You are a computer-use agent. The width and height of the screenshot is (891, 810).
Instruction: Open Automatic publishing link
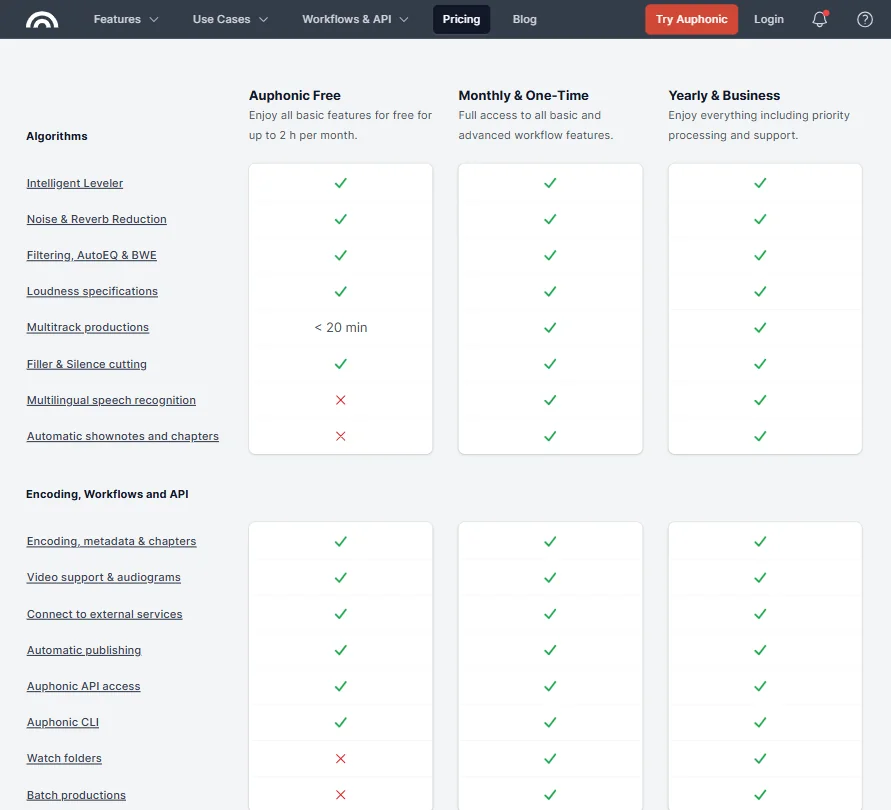click(x=84, y=650)
